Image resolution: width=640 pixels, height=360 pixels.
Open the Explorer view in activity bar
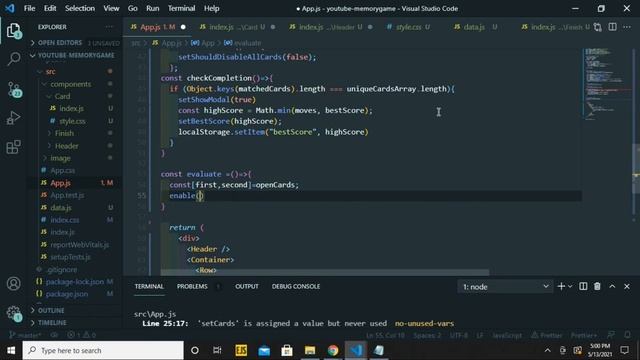click(13, 30)
